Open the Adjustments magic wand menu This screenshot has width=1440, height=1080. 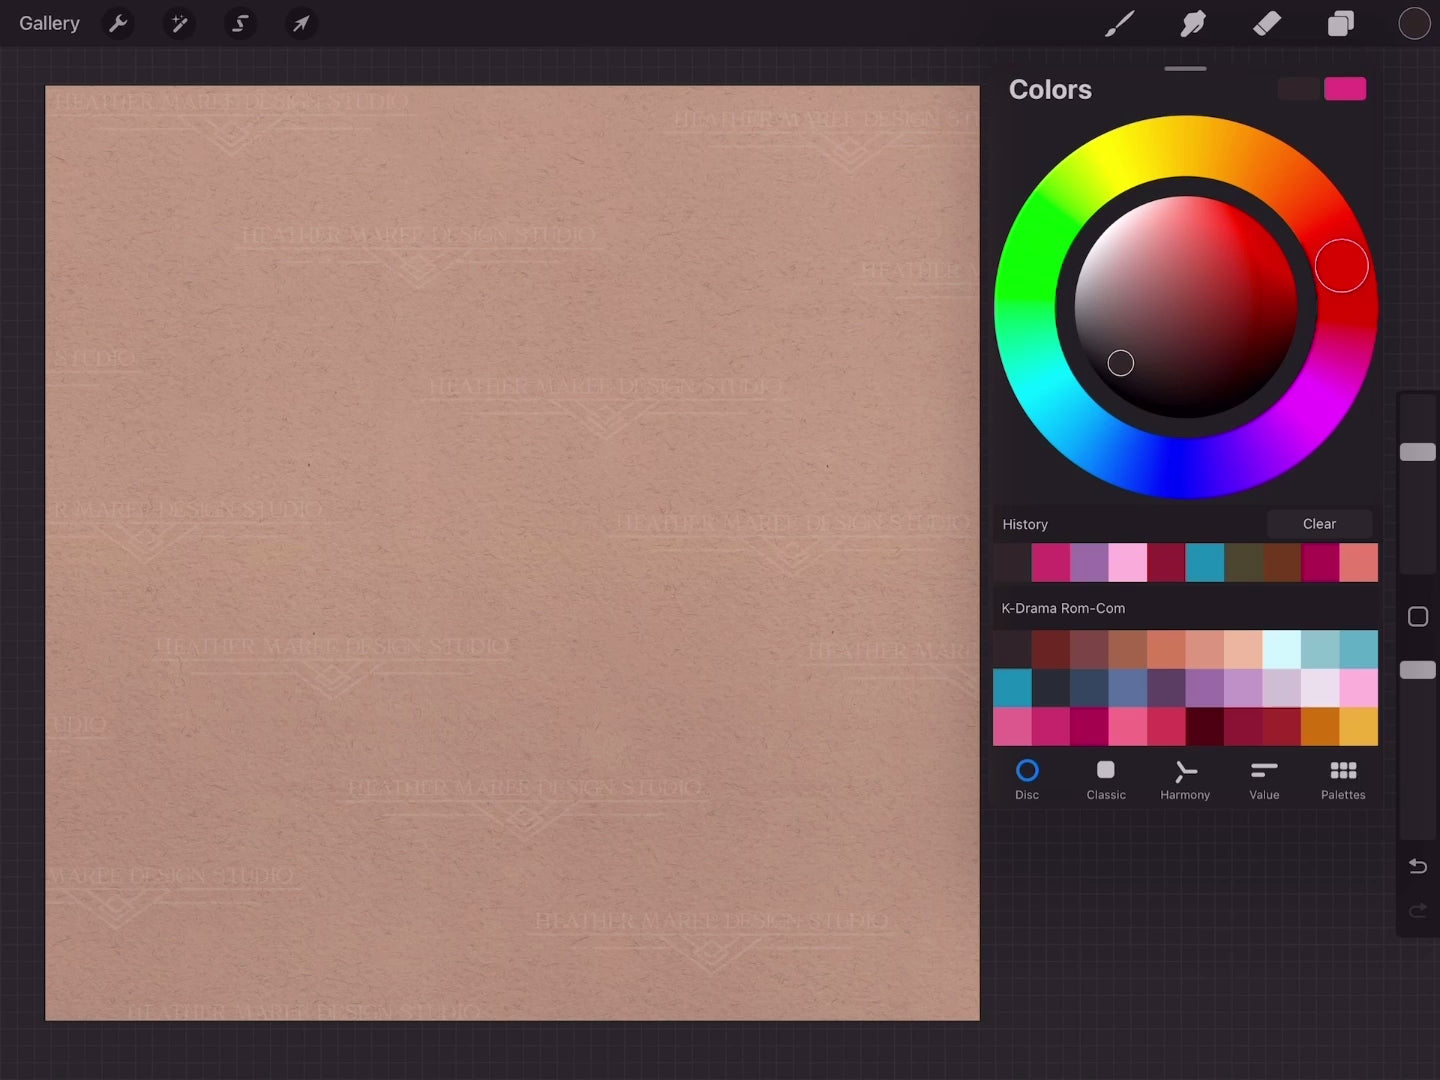click(179, 23)
